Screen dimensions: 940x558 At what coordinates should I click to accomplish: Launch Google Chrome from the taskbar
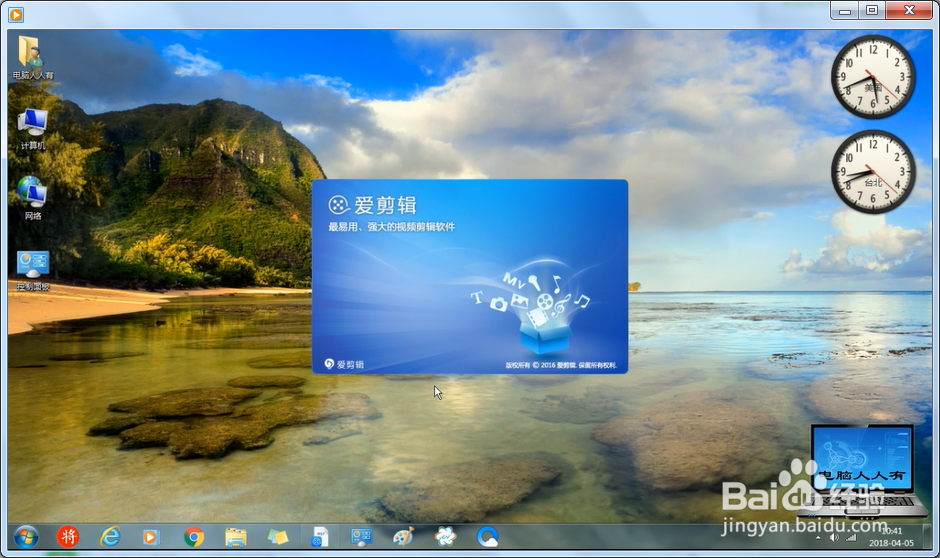point(193,537)
